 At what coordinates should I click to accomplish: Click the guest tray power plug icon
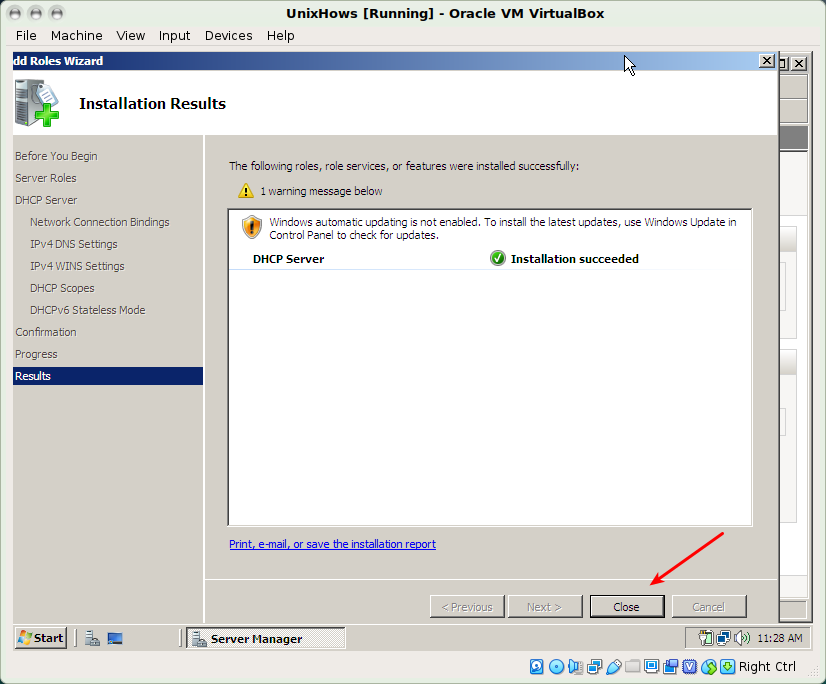705,638
